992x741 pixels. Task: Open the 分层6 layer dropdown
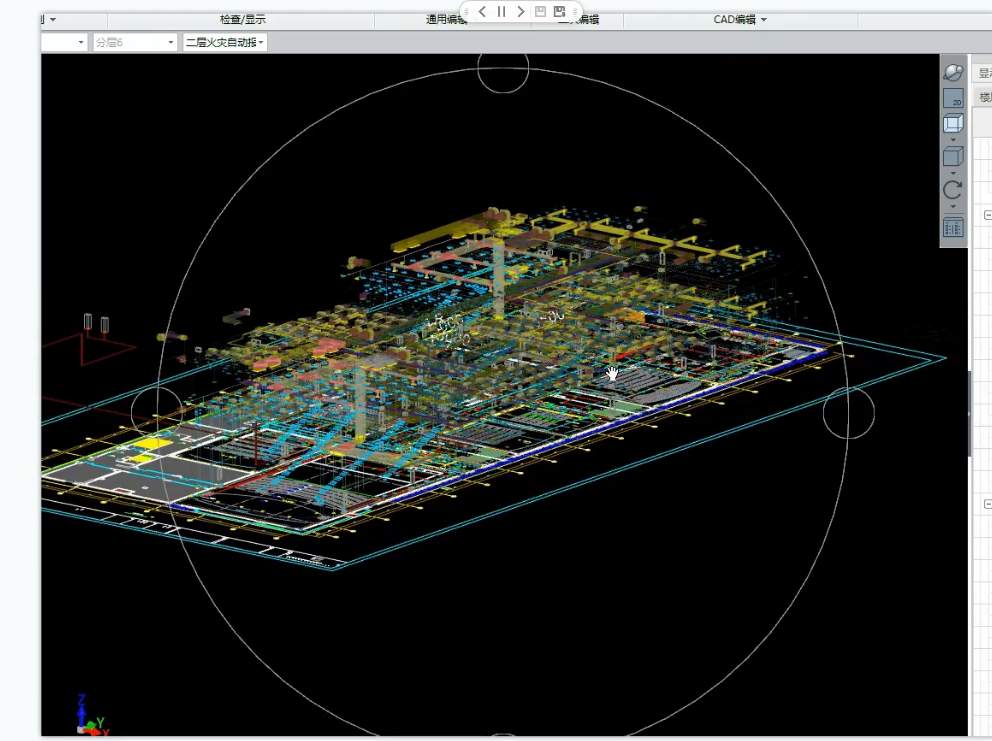coord(134,42)
